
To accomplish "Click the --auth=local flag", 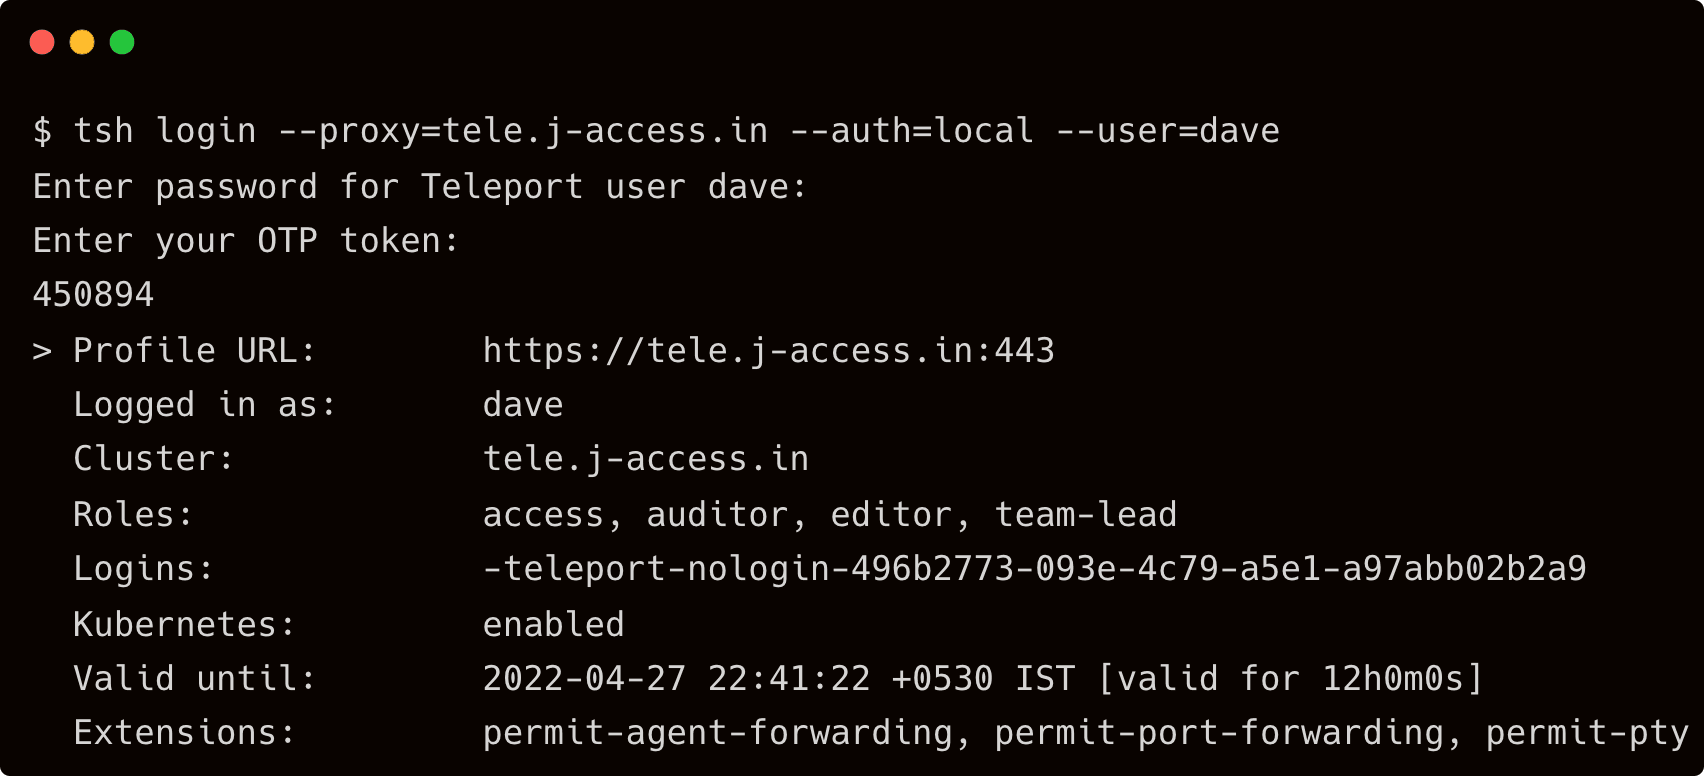I will coord(911,131).
